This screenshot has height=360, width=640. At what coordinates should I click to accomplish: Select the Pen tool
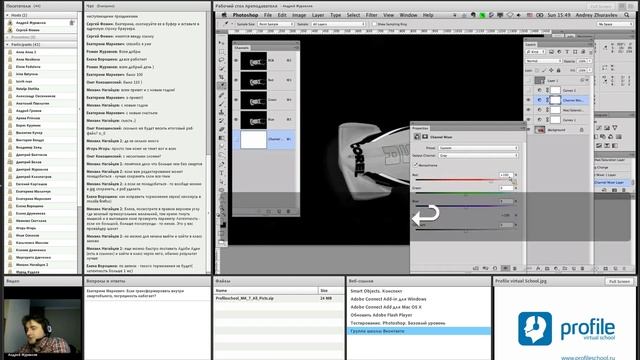(x=222, y=164)
